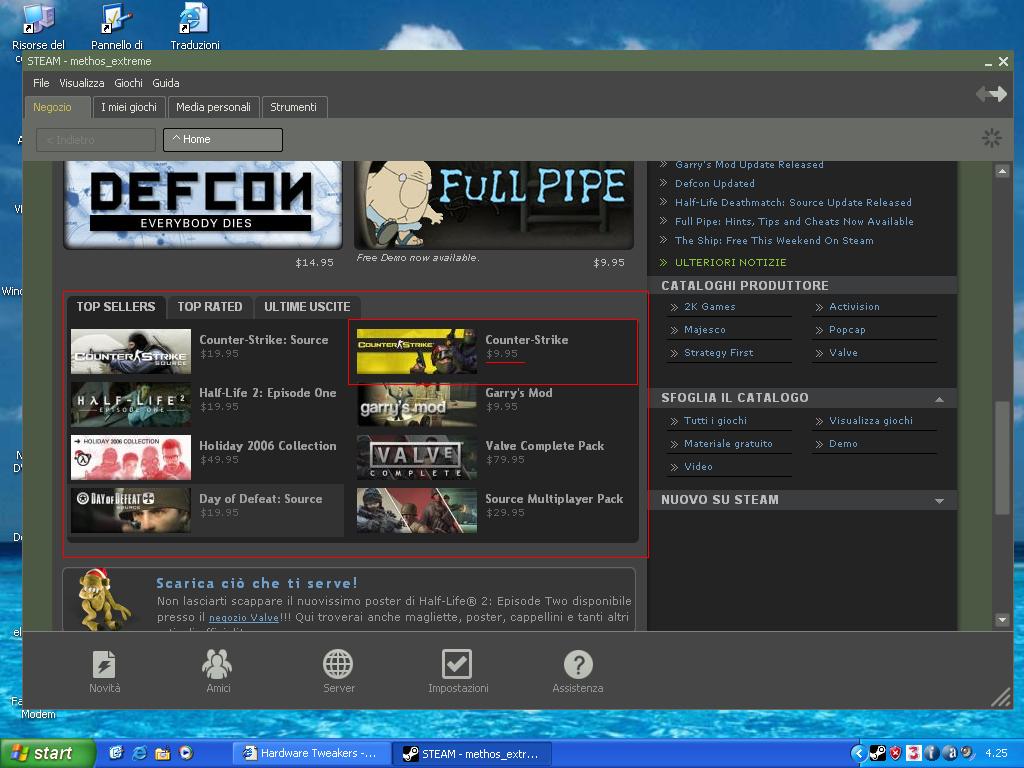Open the File menu
The image size is (1024, 768).
point(41,83)
